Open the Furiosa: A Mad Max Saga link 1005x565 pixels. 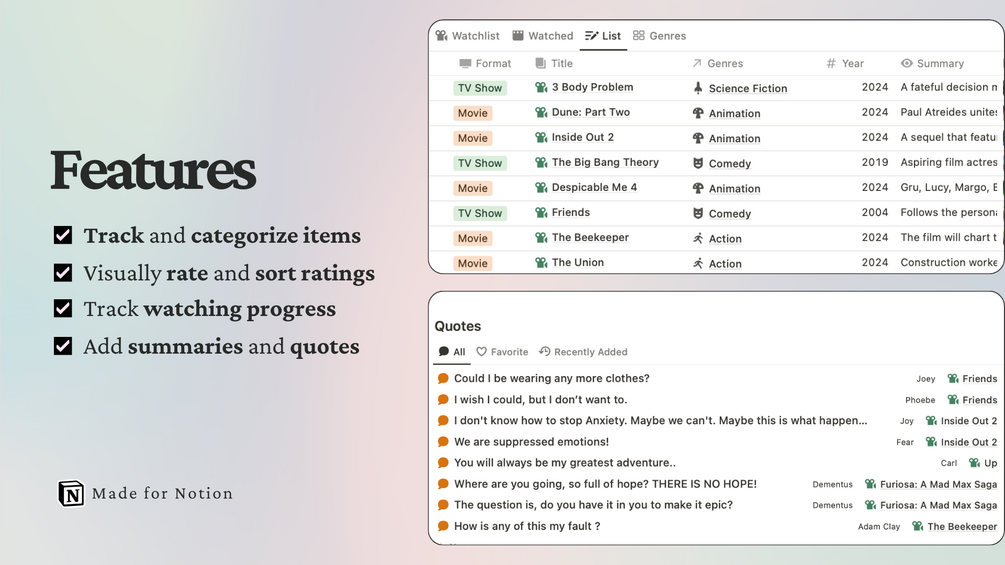(x=938, y=484)
